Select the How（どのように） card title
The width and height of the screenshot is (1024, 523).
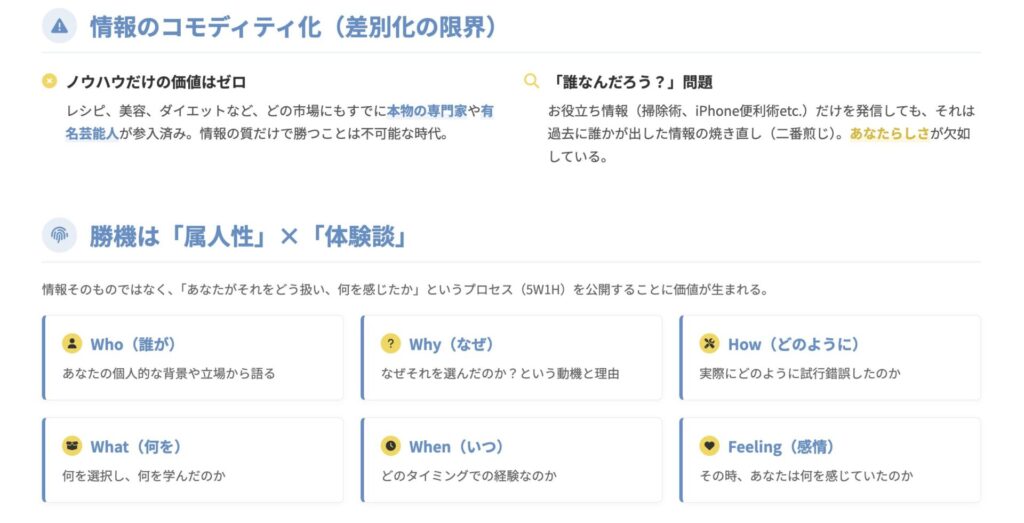click(793, 344)
